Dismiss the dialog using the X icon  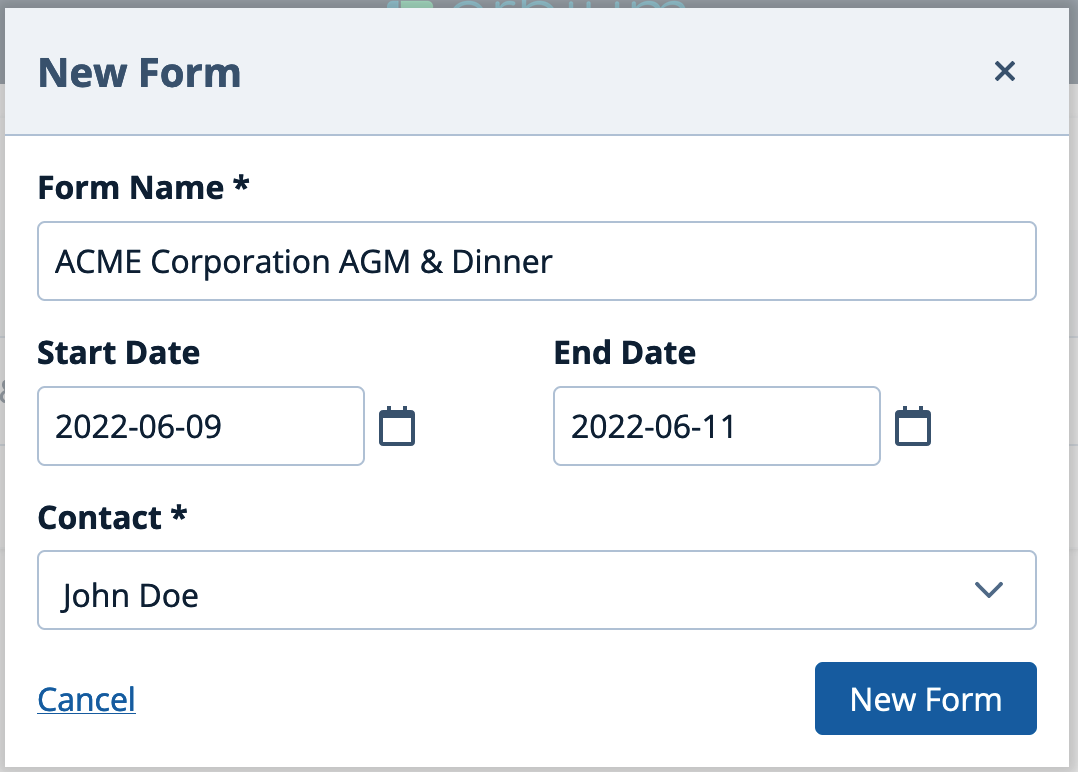pyautogui.click(x=1004, y=71)
